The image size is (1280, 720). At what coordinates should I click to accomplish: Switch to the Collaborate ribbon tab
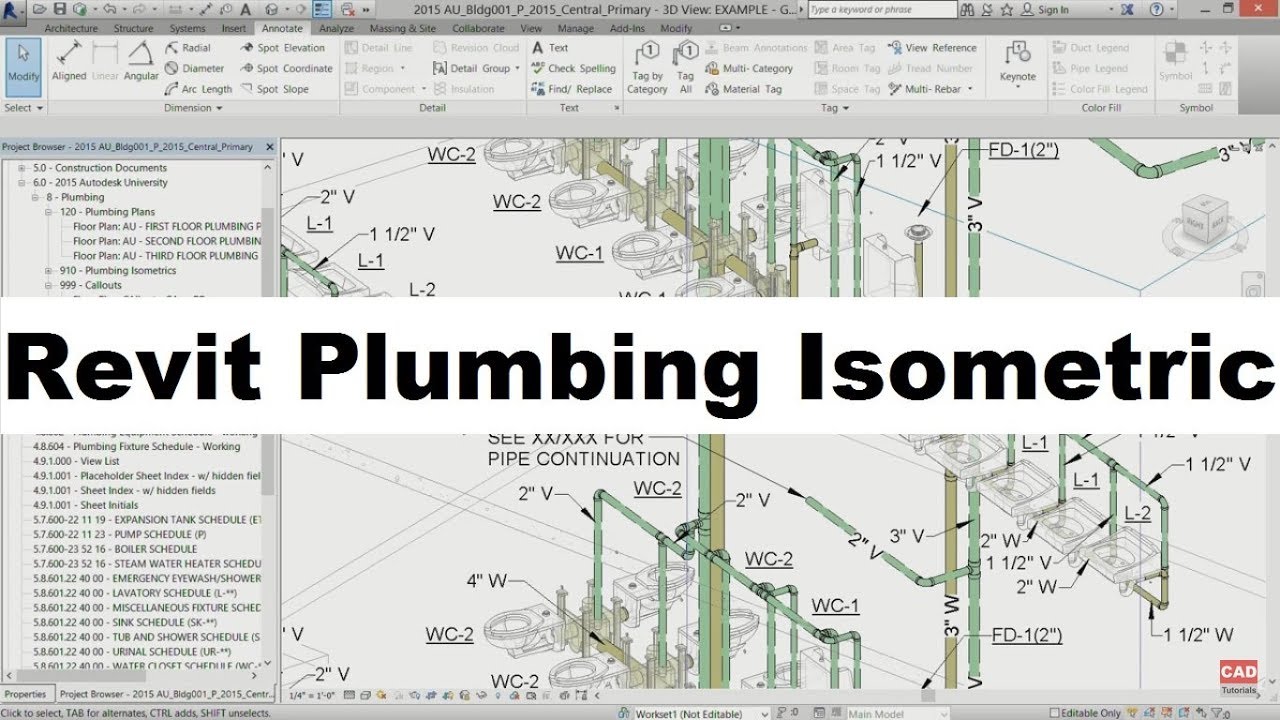[x=478, y=29]
